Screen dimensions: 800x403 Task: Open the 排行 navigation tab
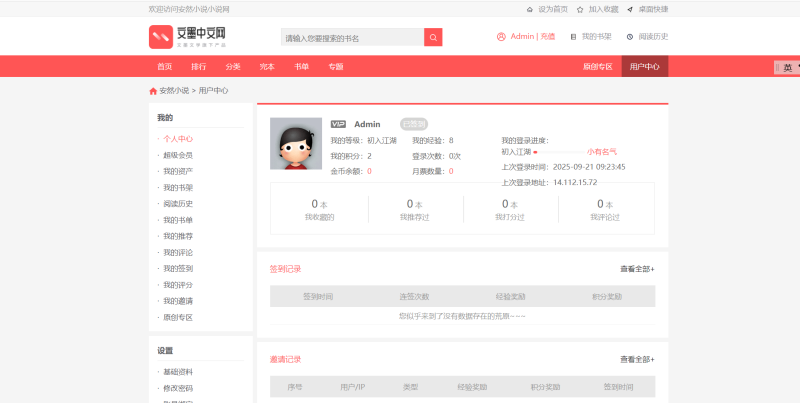198,66
